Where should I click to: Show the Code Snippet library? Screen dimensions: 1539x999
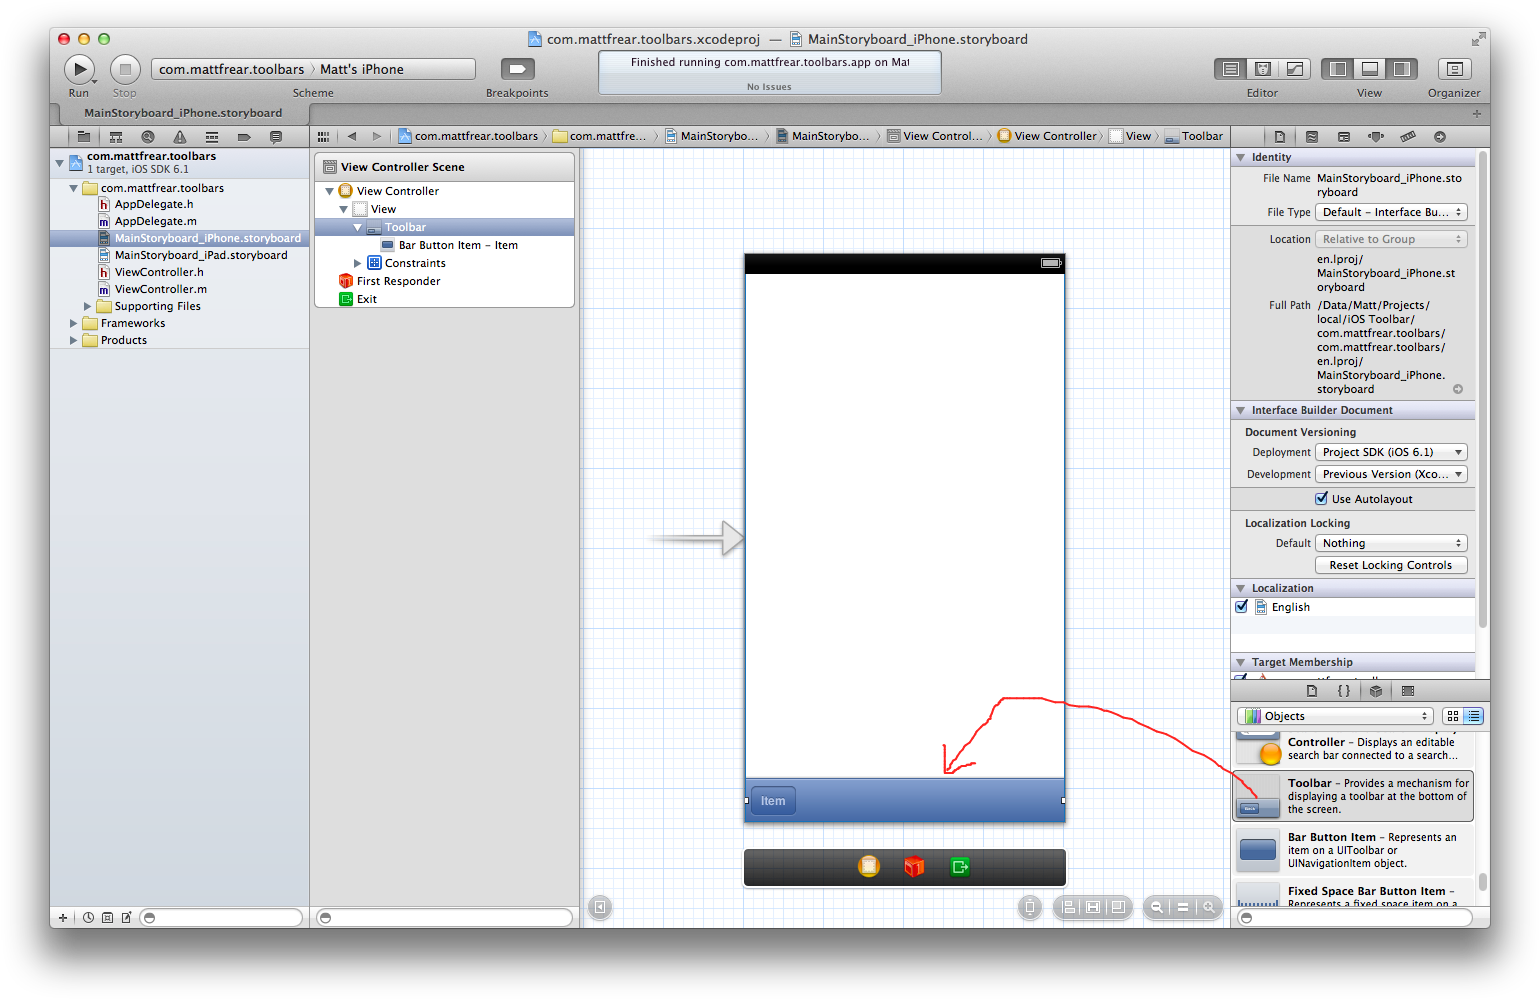1344,690
